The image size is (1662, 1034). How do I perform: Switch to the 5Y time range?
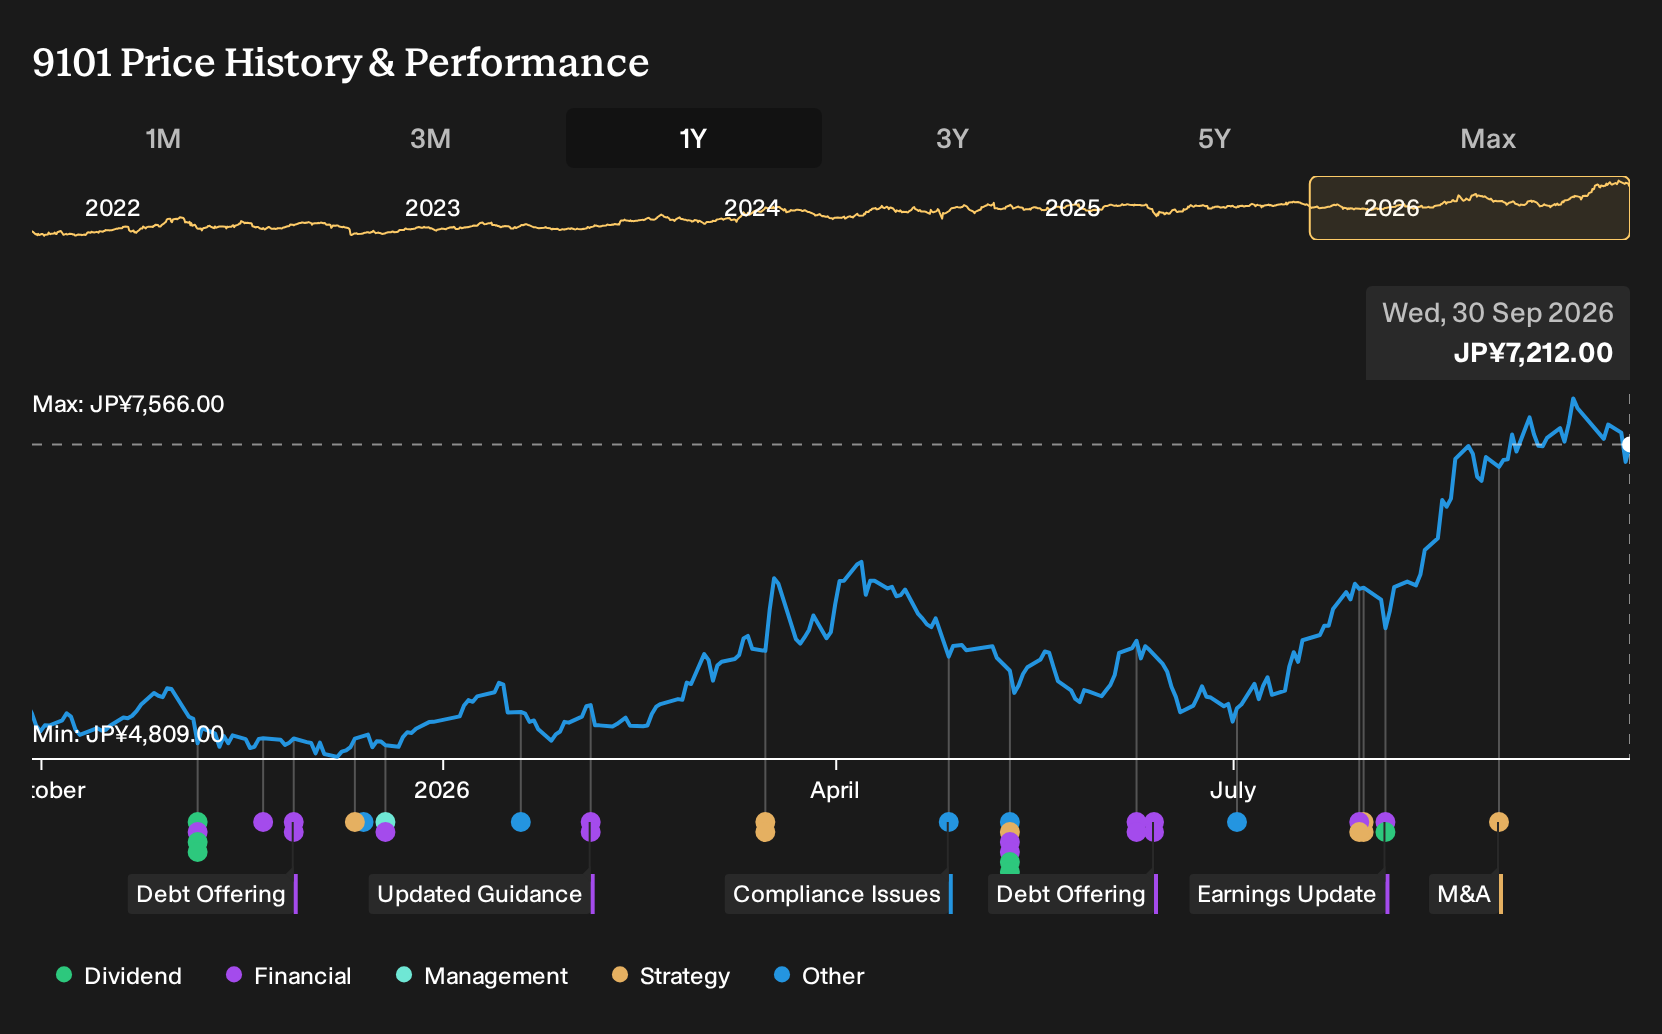[x=1214, y=138]
